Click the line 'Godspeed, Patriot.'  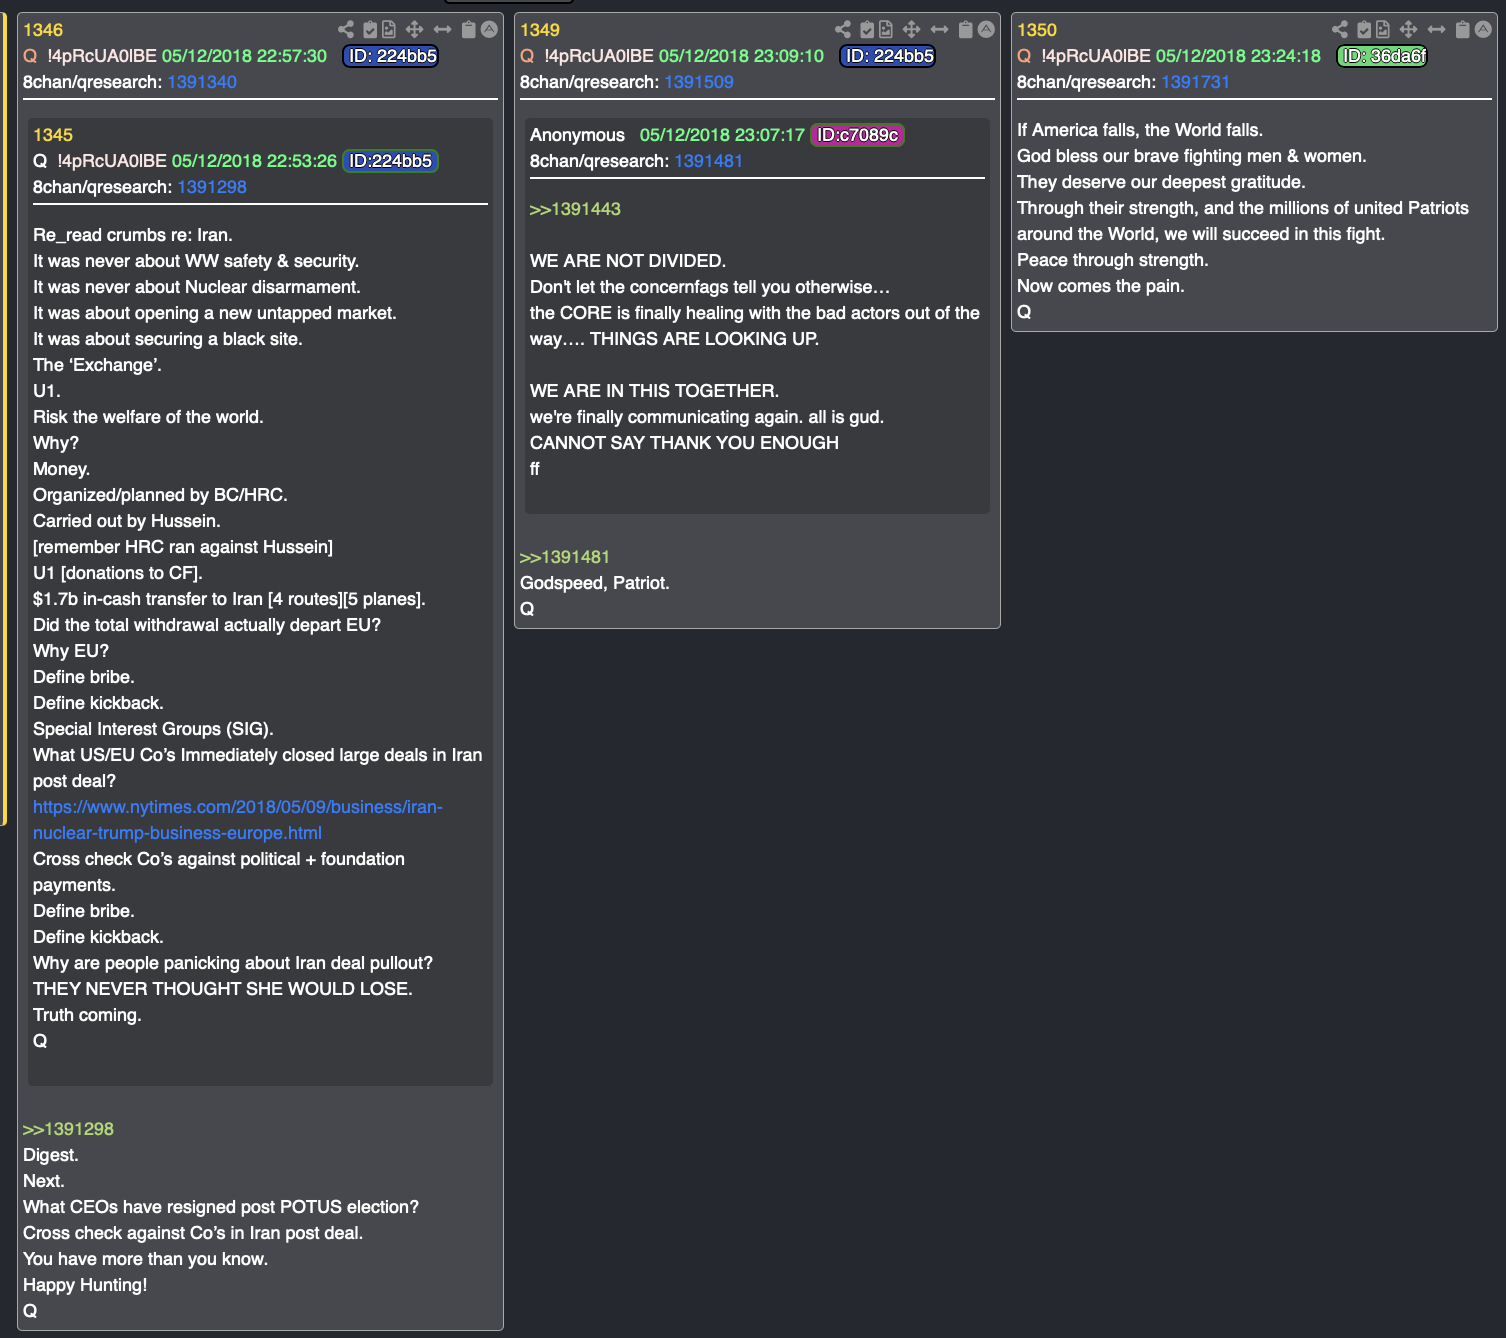(595, 583)
